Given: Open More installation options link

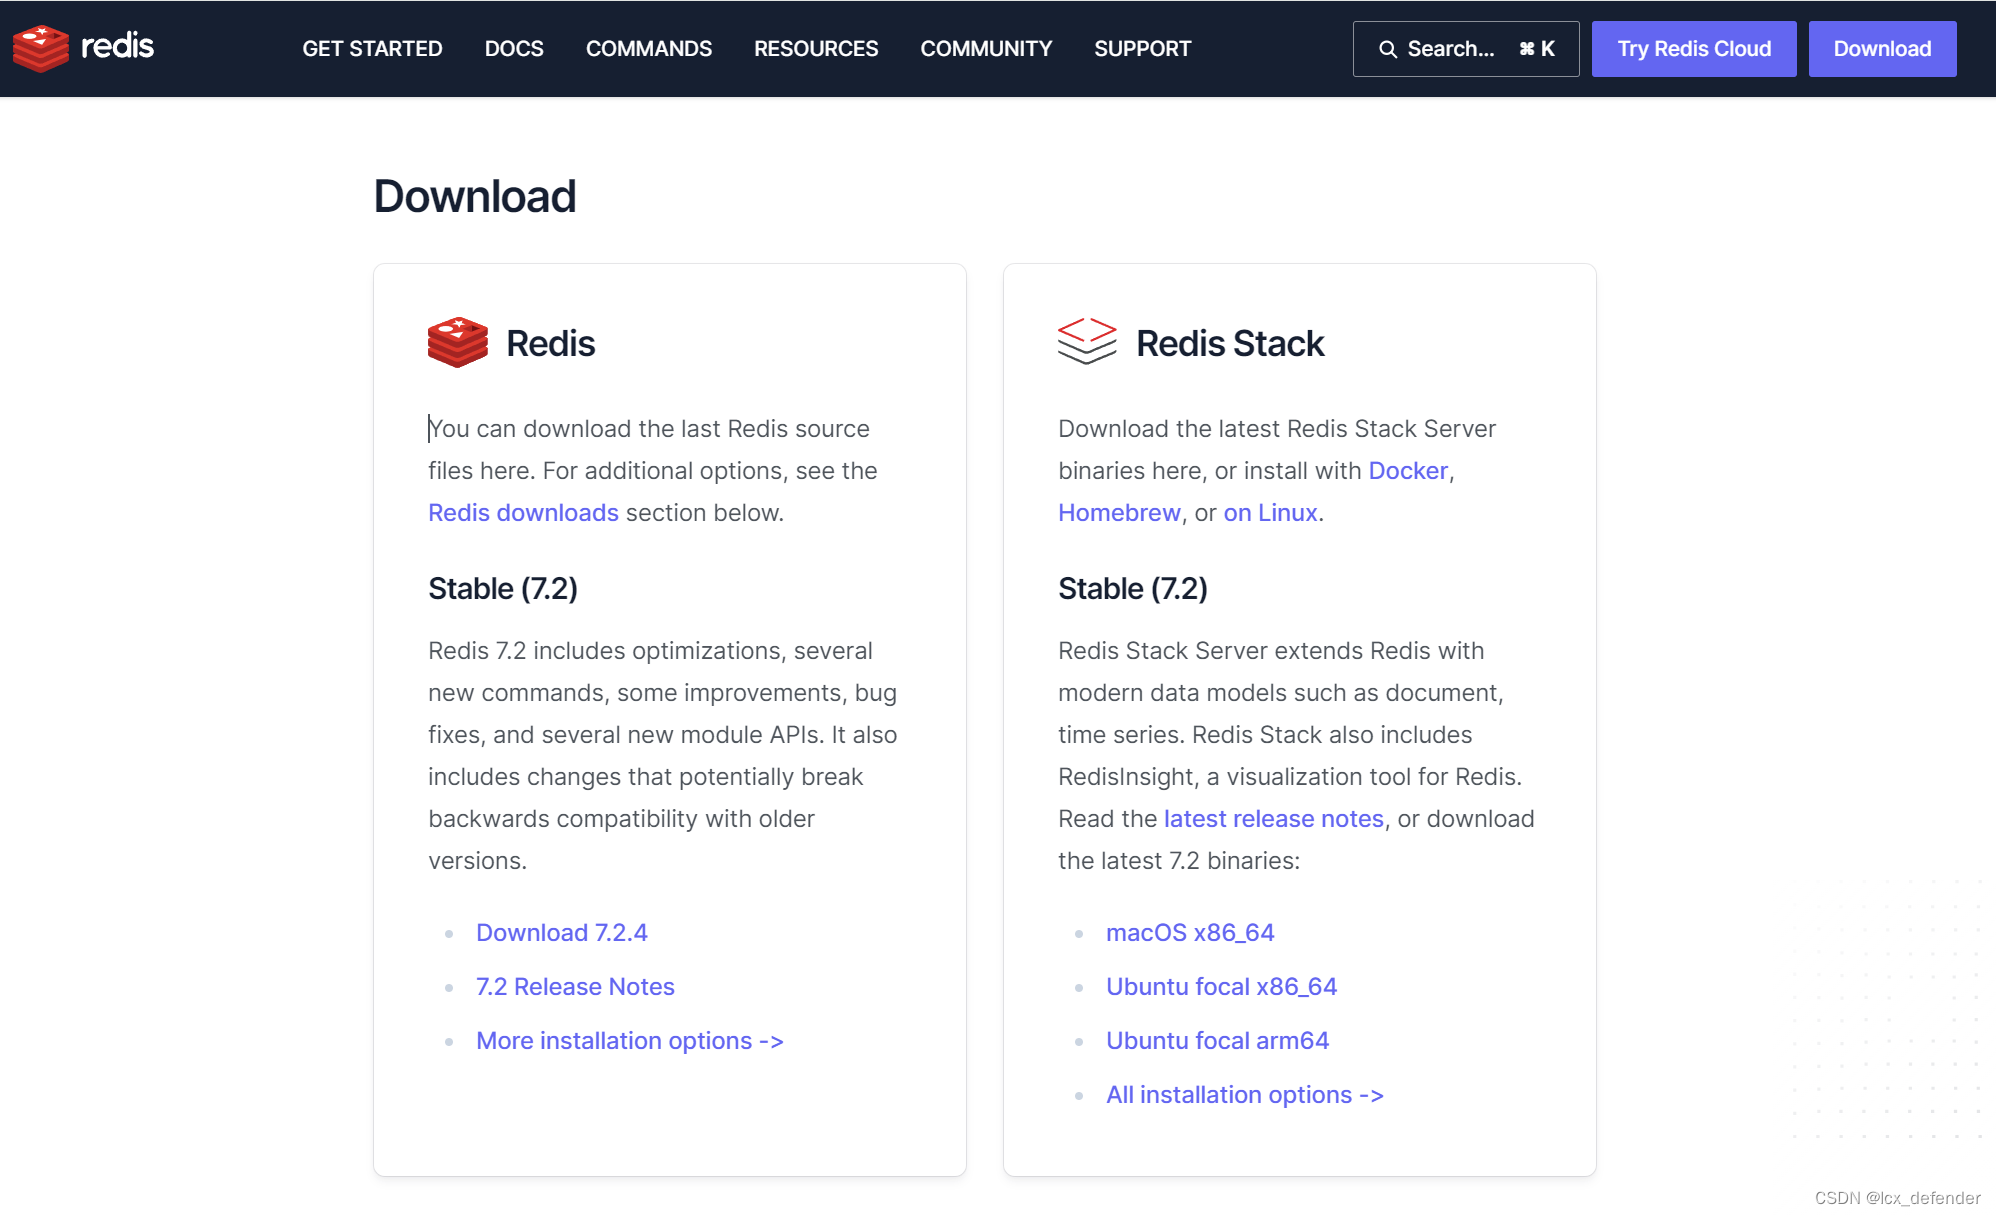Looking at the screenshot, I should point(629,1040).
